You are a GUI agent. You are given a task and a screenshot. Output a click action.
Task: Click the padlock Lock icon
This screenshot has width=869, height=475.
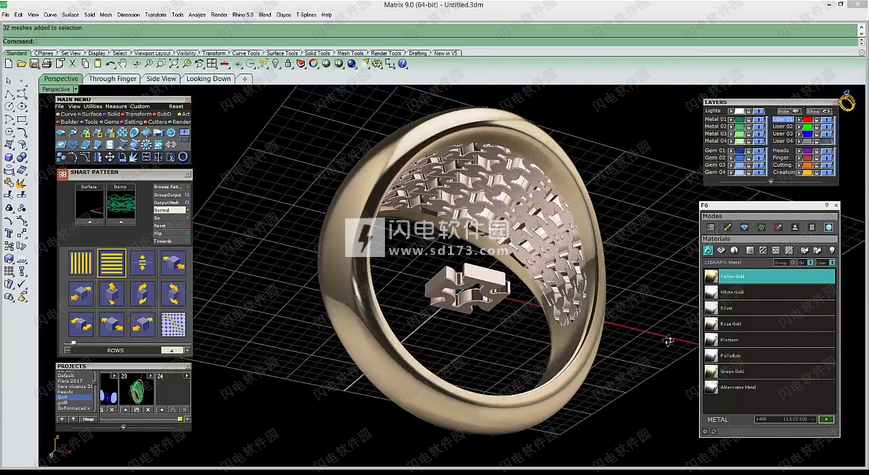288,64
